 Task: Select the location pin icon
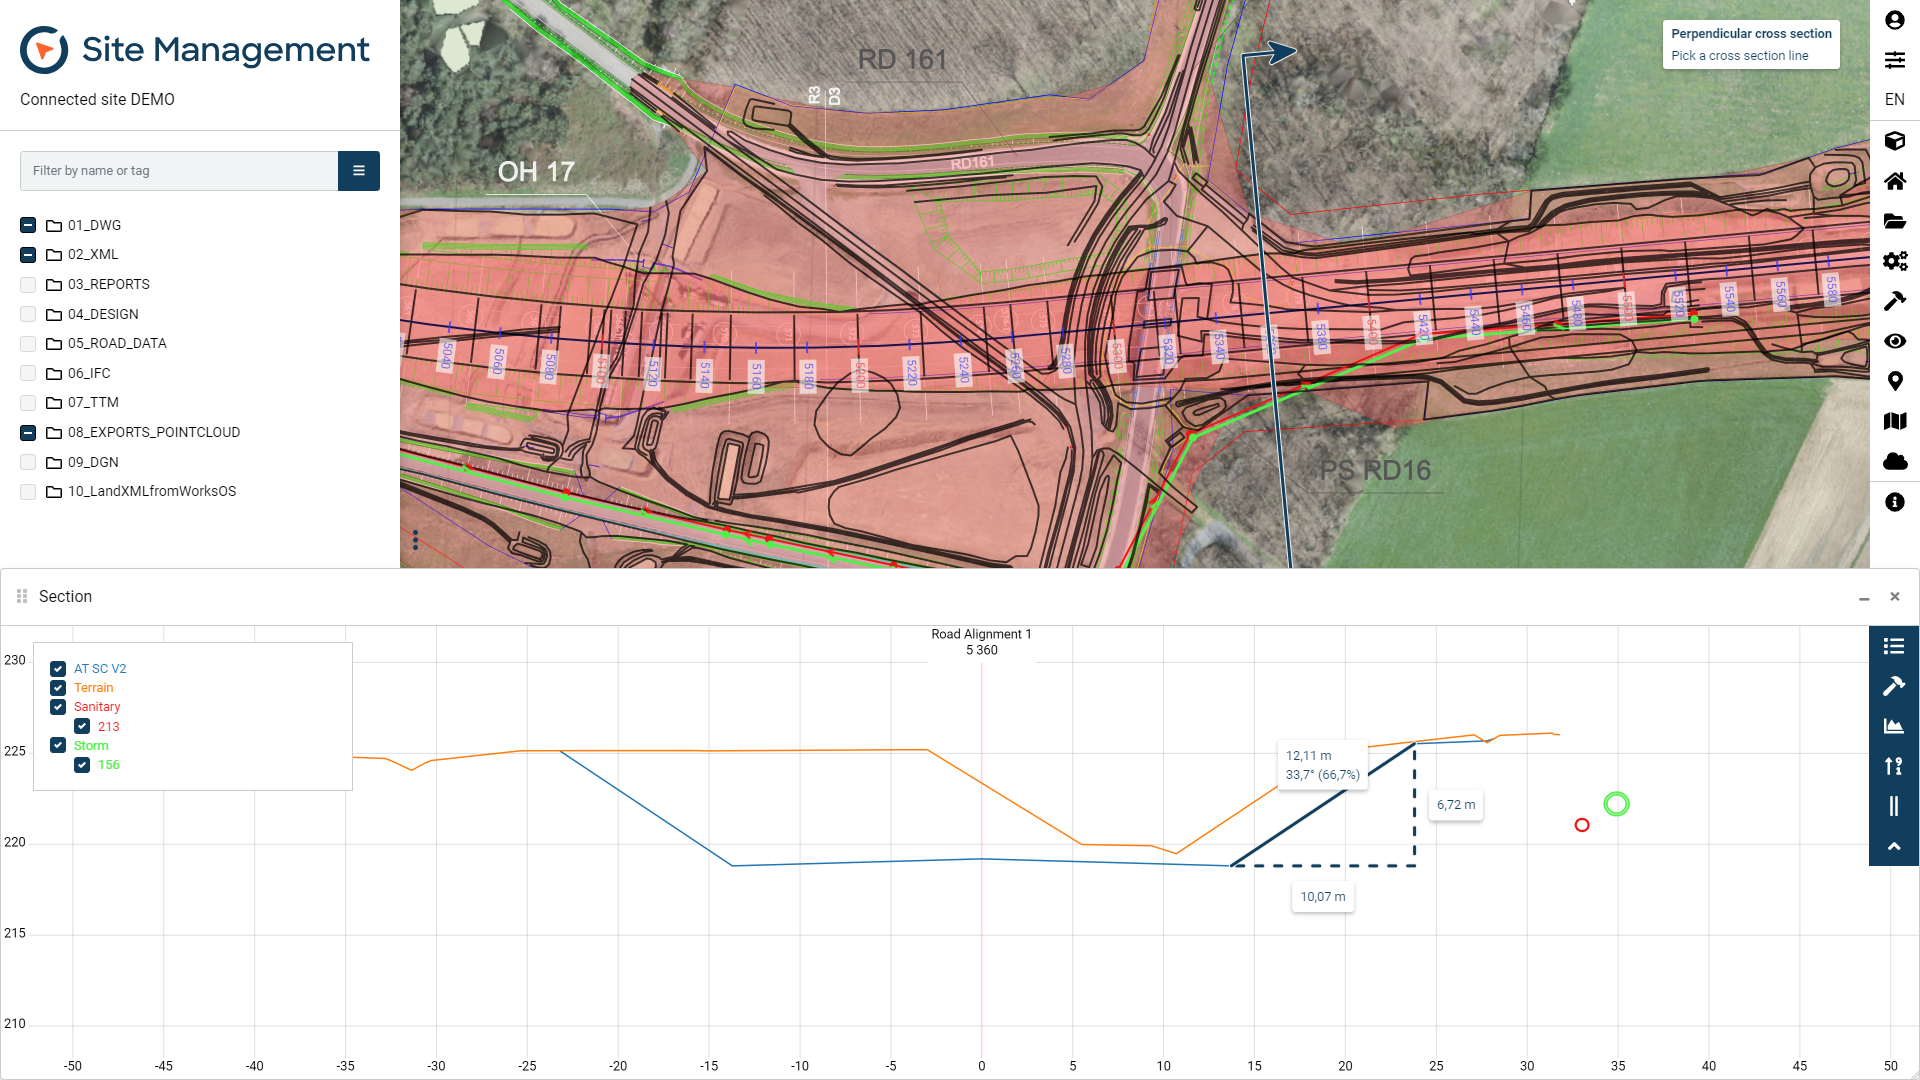coord(1894,381)
